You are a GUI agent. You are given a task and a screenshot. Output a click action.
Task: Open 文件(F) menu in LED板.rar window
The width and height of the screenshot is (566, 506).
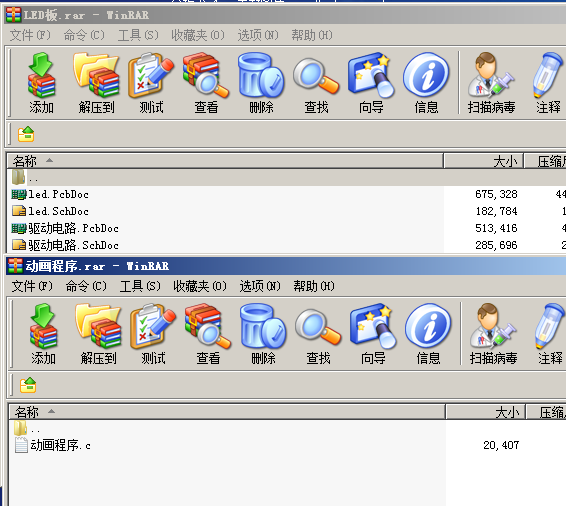[30, 35]
